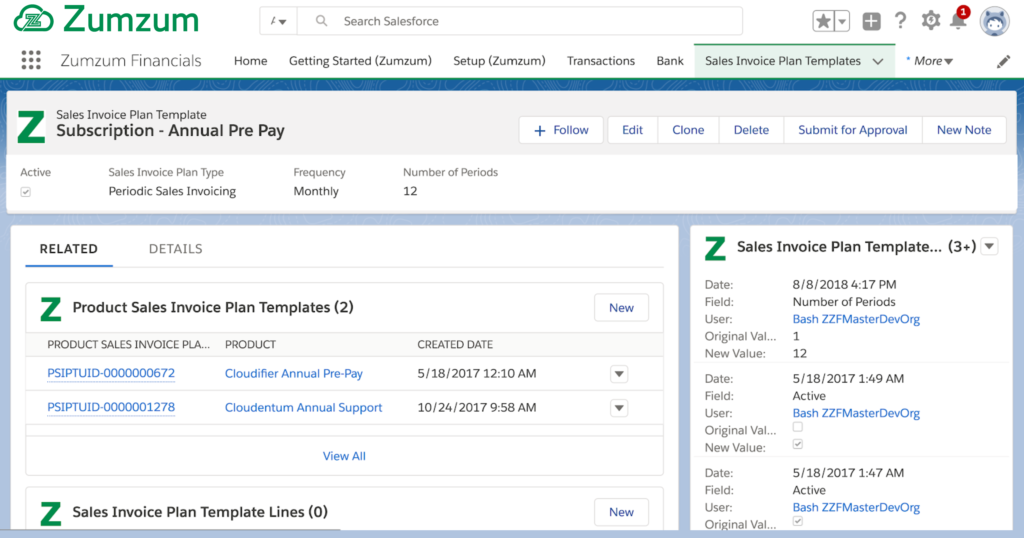Open Cloudentum Annual Support product link
This screenshot has width=1024, height=538.
[304, 407]
